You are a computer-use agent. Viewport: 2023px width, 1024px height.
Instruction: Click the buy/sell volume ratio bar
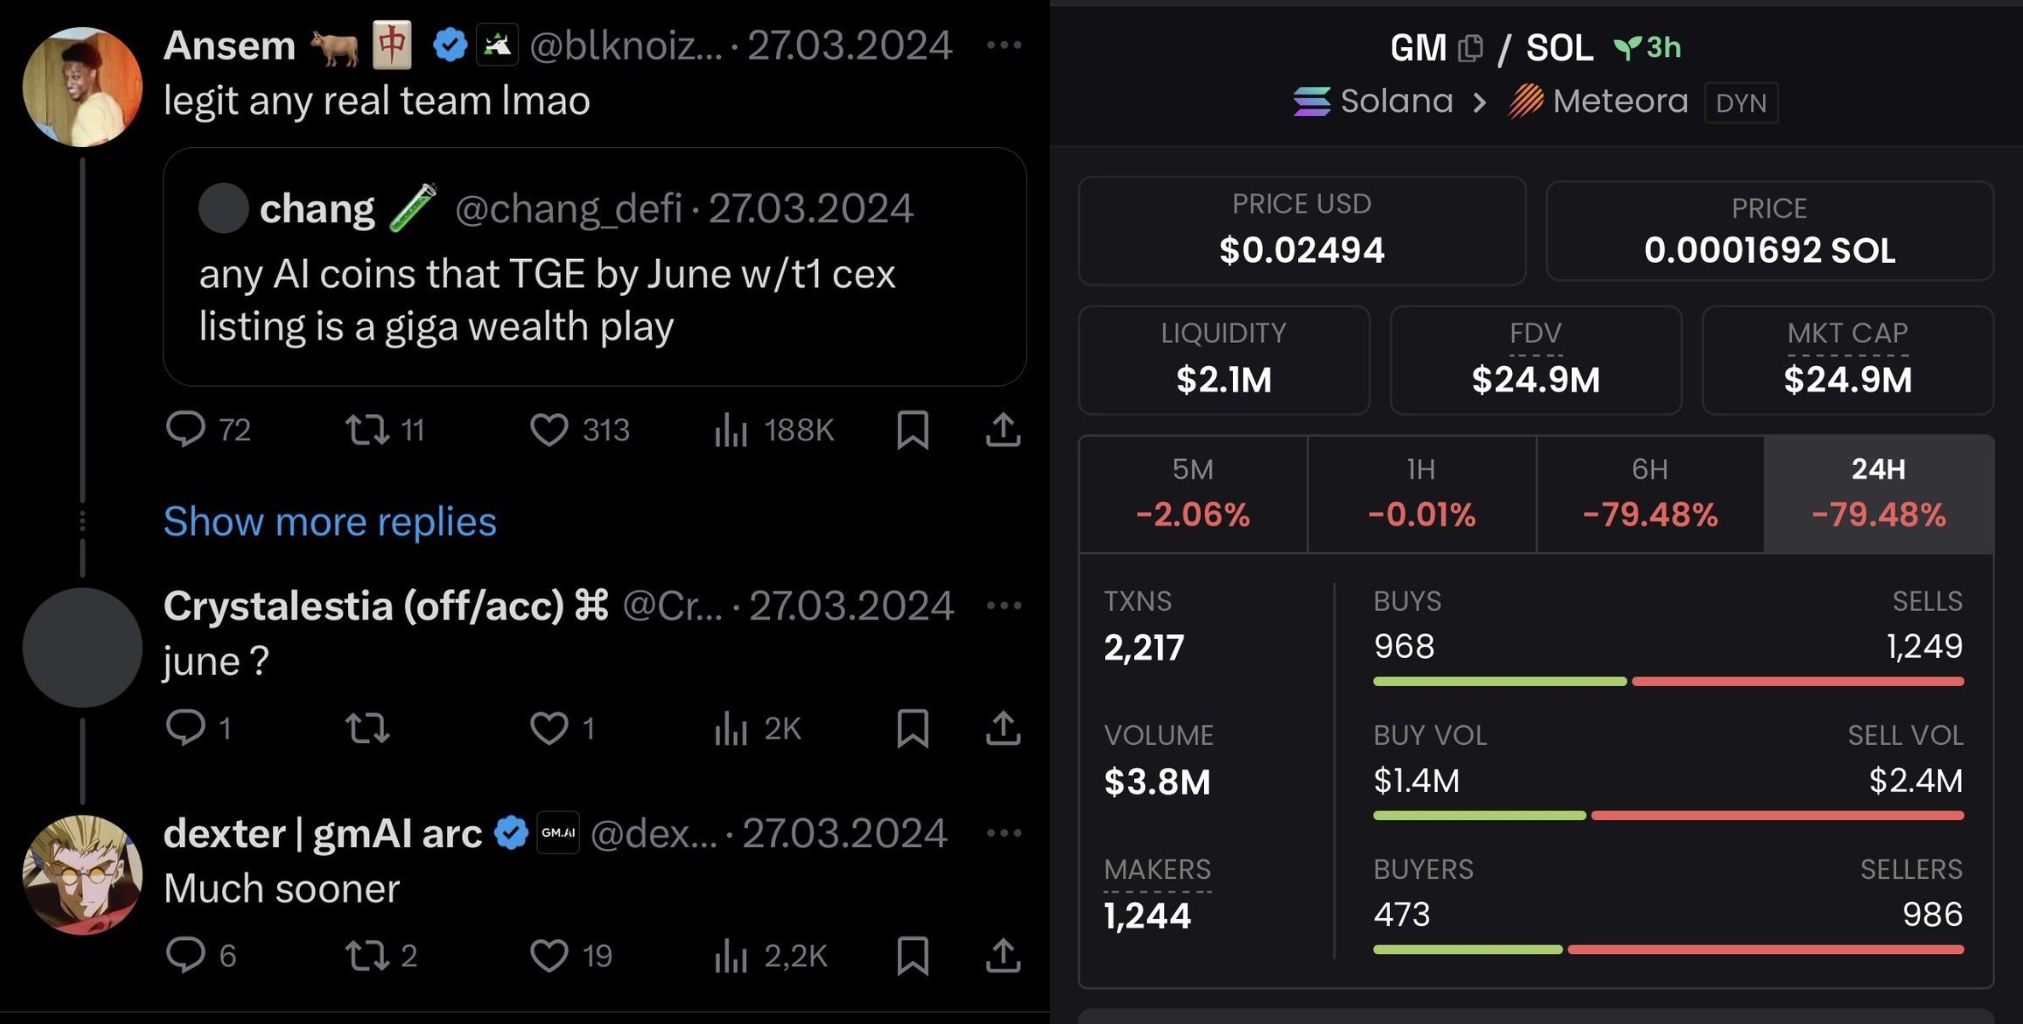pyautogui.click(x=1668, y=815)
